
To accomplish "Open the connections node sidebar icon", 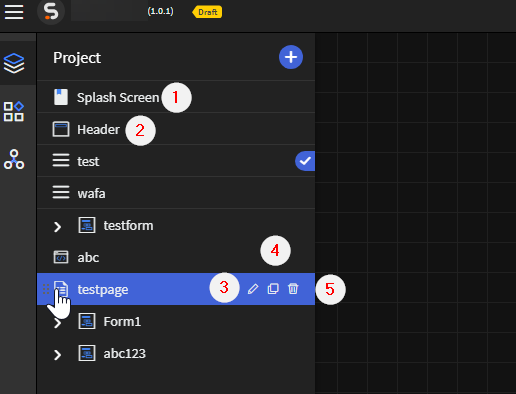I will click(x=14, y=159).
